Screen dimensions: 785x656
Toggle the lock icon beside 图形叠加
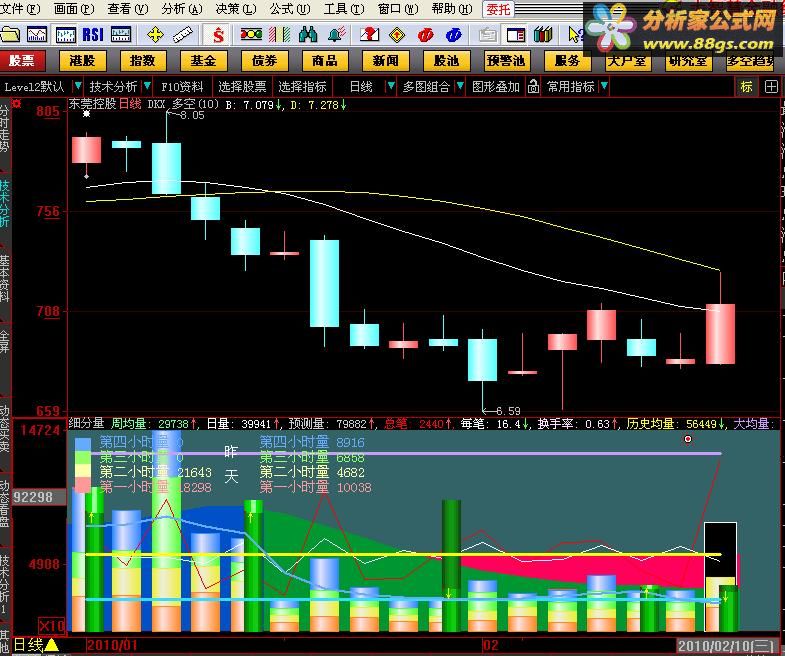pyautogui.click(x=533, y=87)
